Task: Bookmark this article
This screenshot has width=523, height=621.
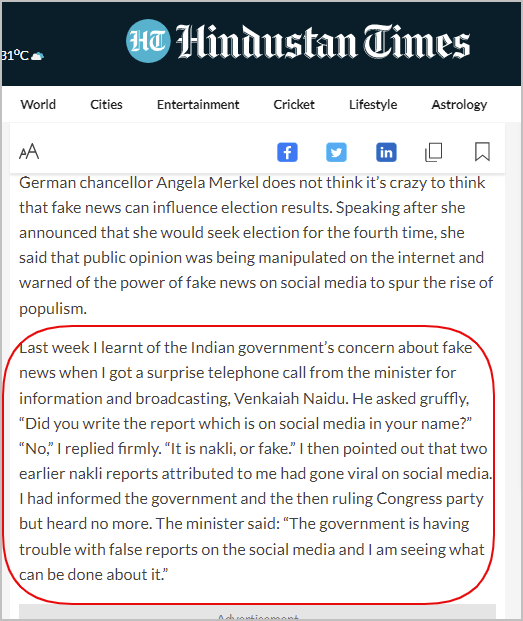Action: point(482,152)
